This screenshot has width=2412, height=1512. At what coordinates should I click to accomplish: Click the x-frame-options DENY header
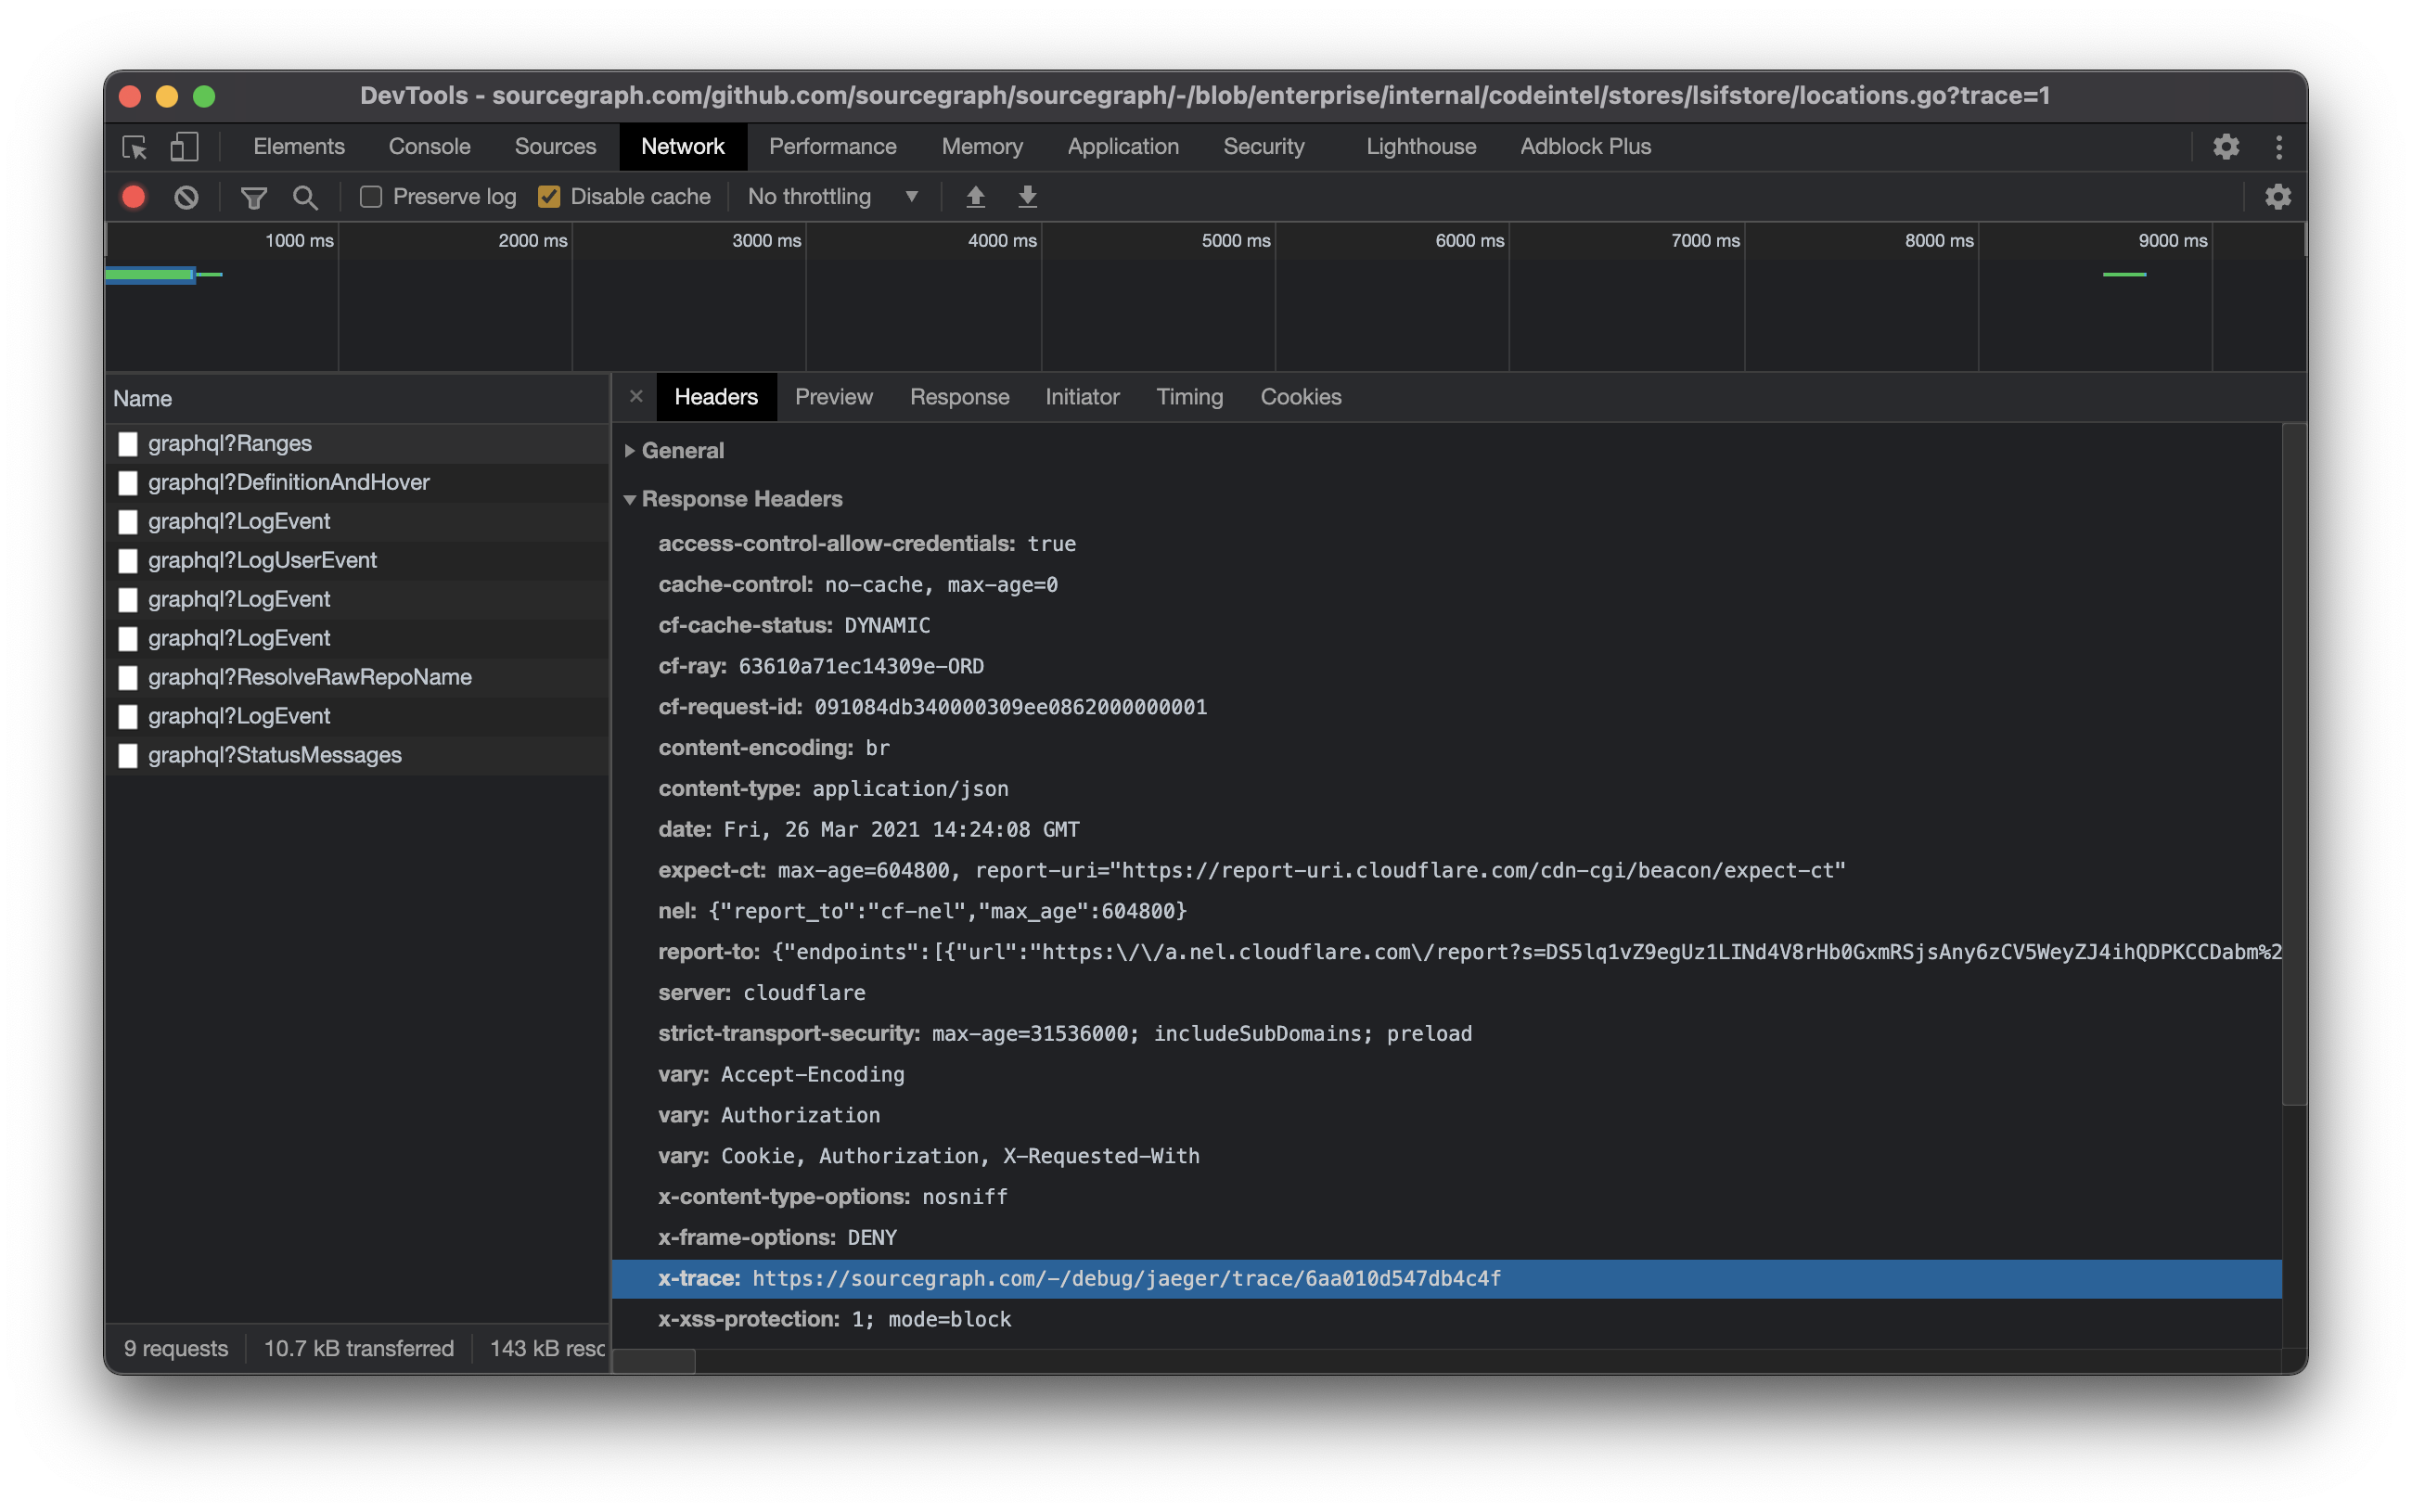coord(778,1238)
